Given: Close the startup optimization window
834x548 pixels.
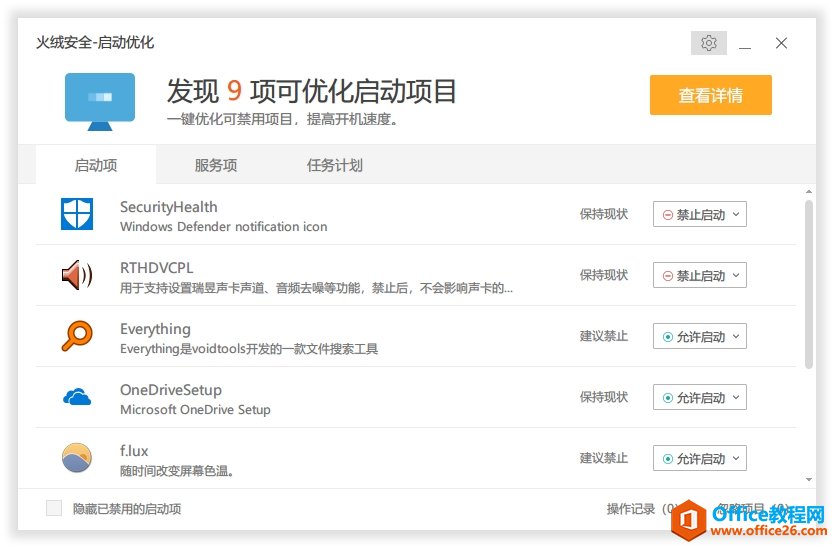Looking at the screenshot, I should 781,43.
